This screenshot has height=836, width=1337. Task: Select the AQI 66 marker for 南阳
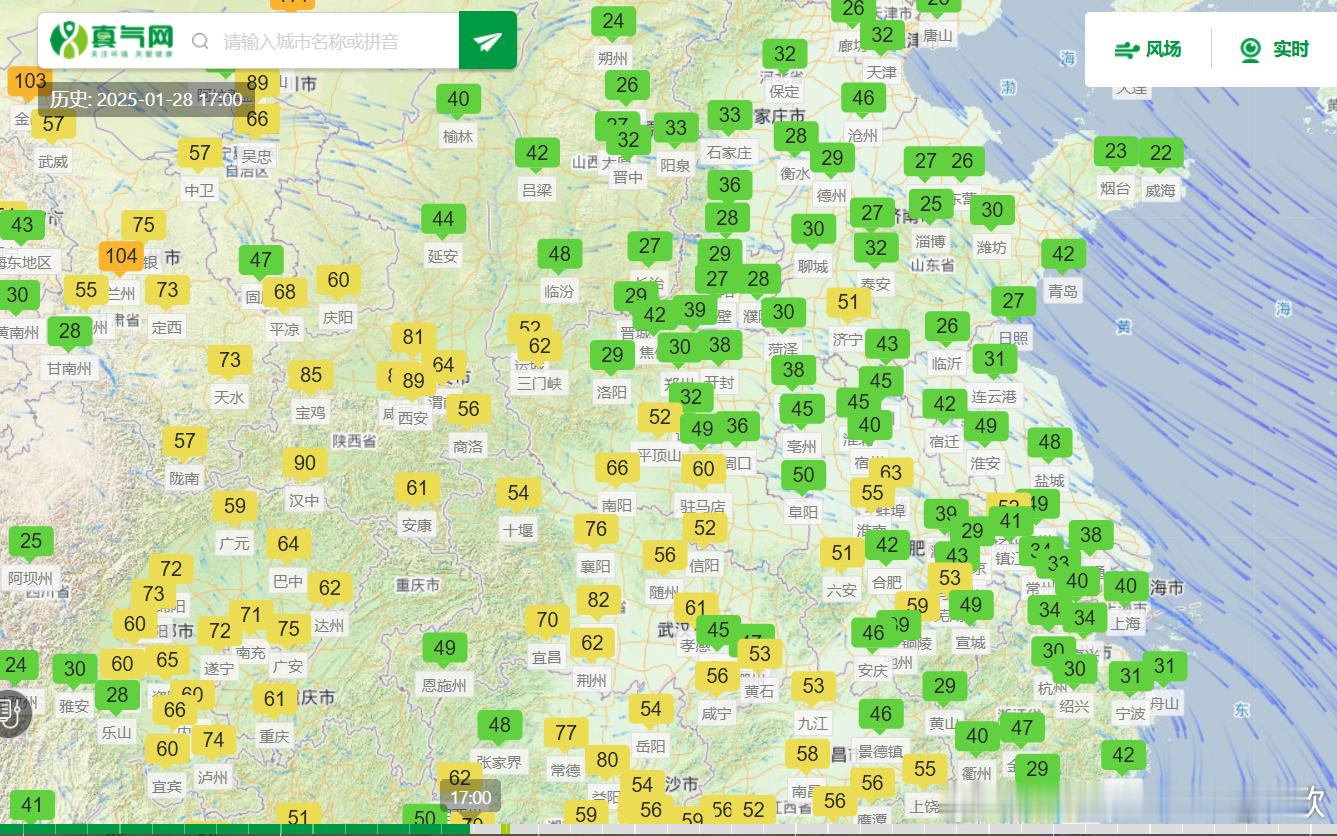(x=617, y=468)
